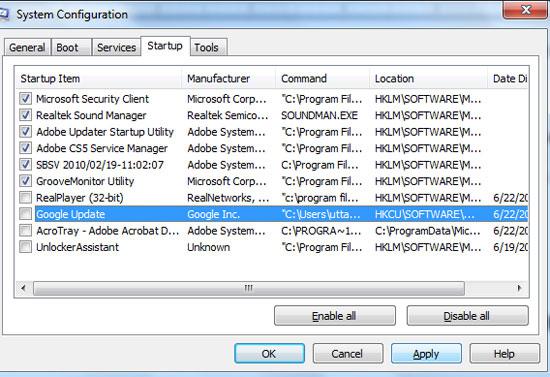Click RealNetworks manufacturer cell
Viewport: 550px width, 377px height.
pos(228,198)
